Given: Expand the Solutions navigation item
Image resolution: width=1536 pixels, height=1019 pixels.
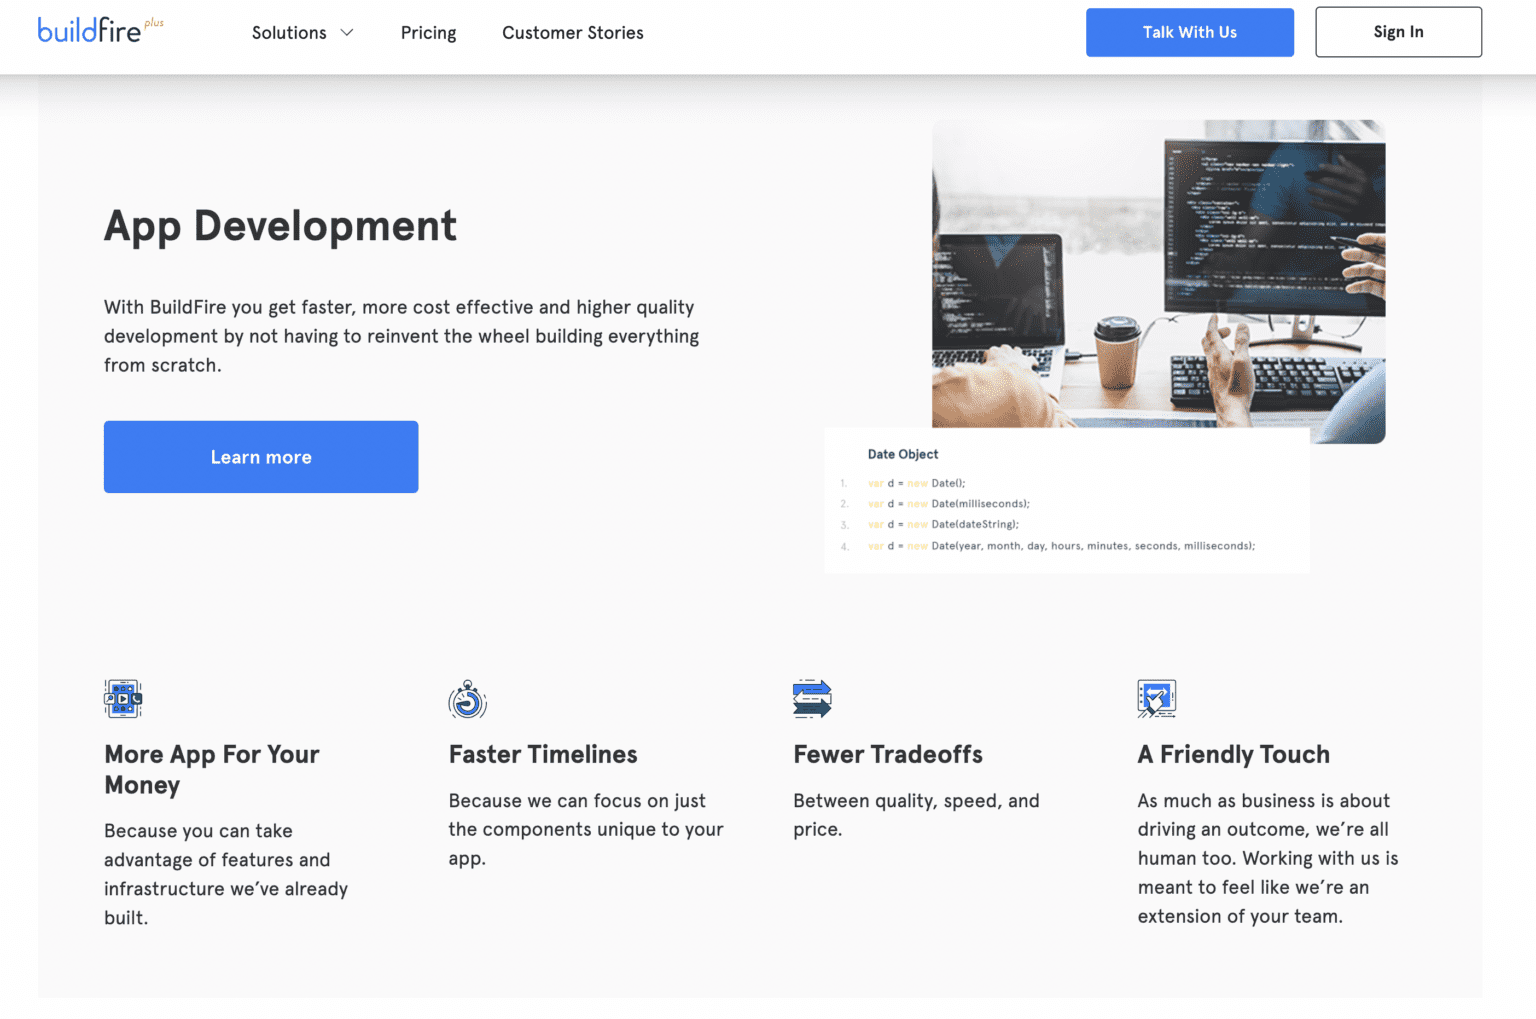Looking at the screenshot, I should [289, 32].
